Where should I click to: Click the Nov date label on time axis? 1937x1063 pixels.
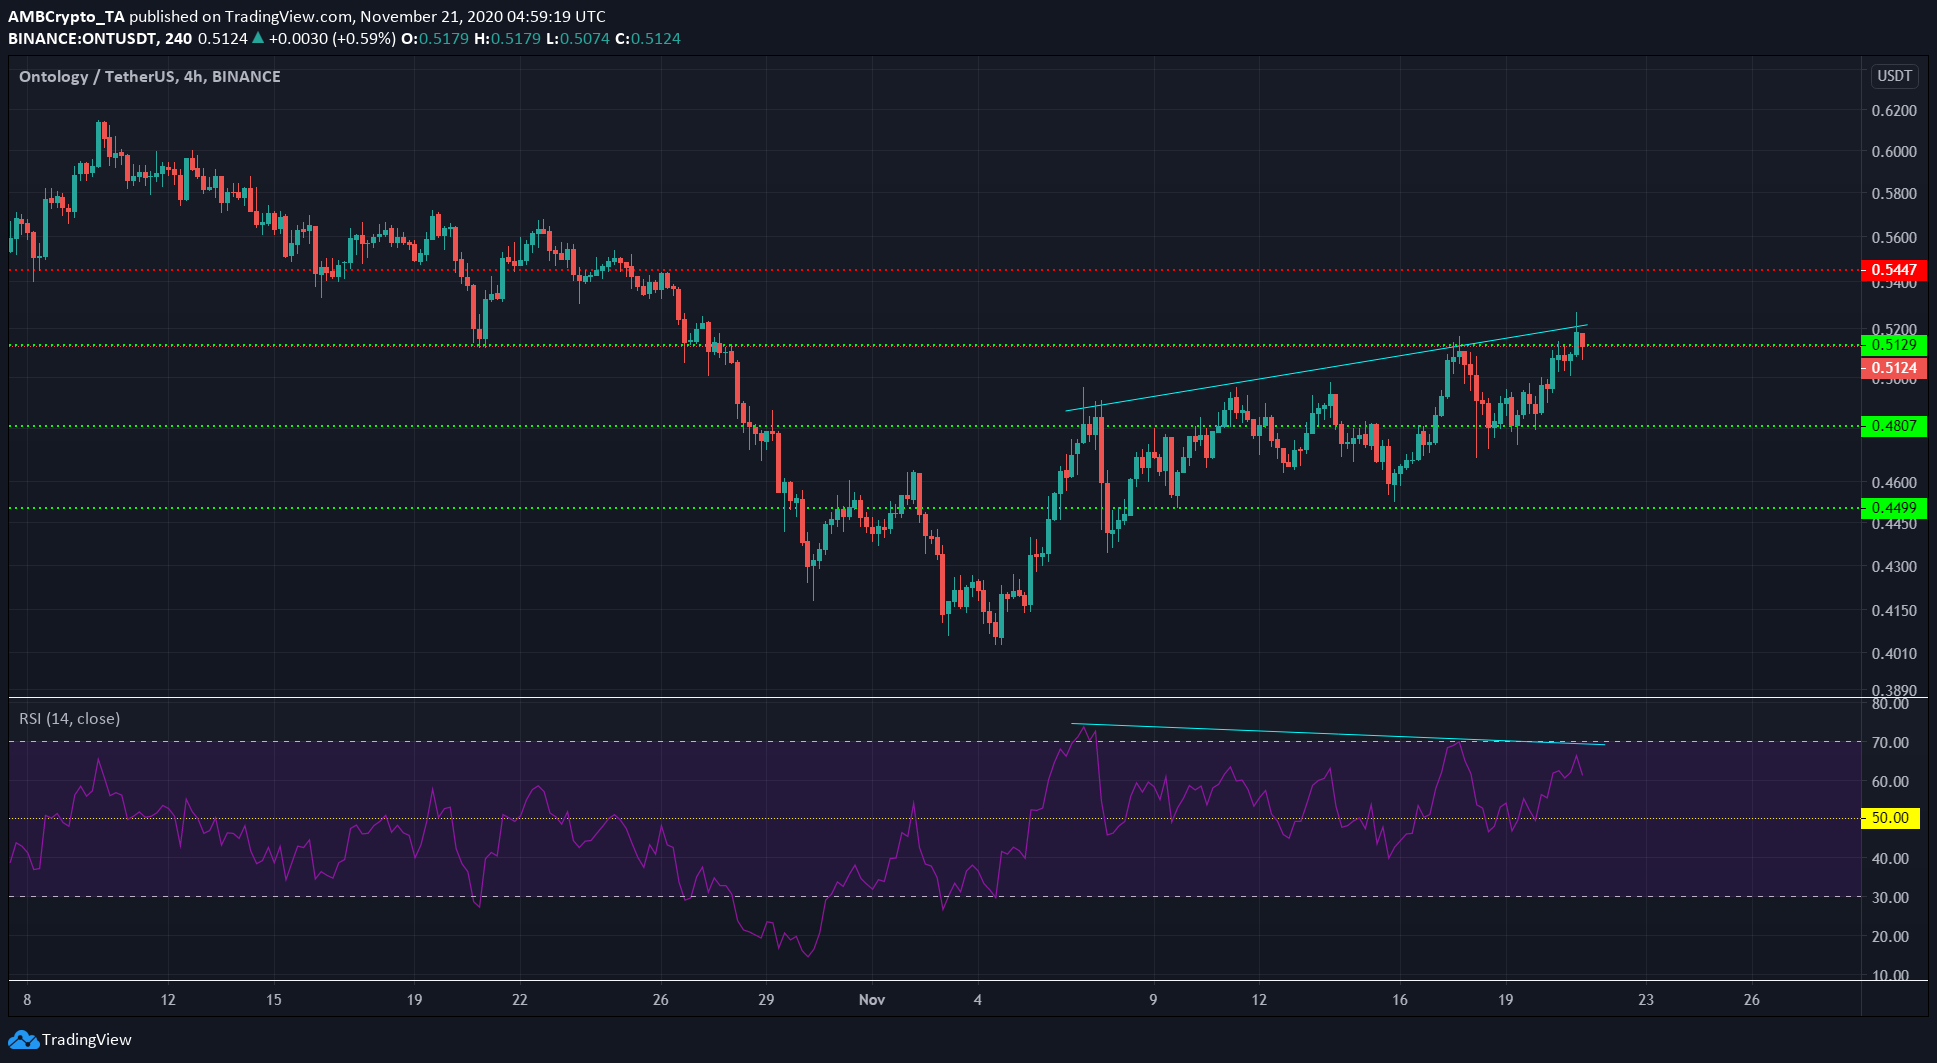tap(872, 1000)
